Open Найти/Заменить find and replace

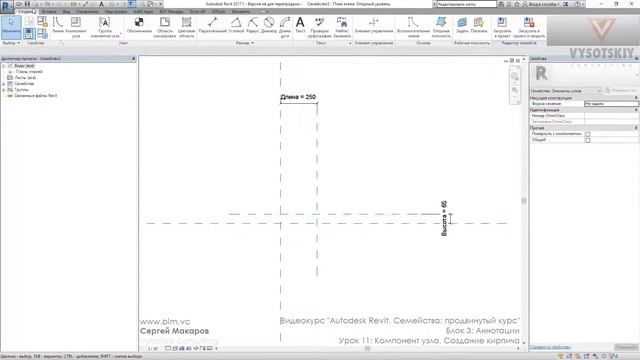[x=342, y=27]
